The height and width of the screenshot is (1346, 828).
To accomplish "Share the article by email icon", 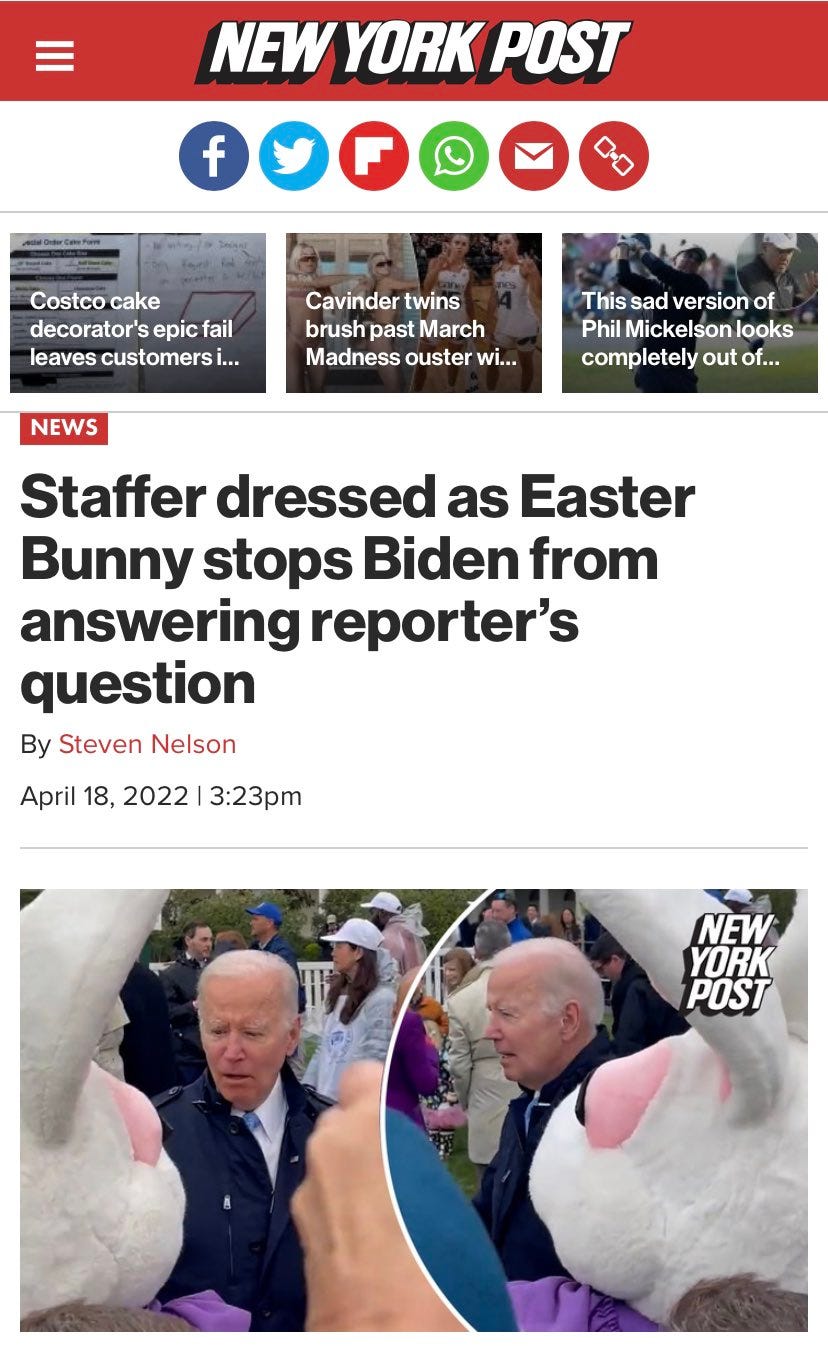I will [x=534, y=156].
